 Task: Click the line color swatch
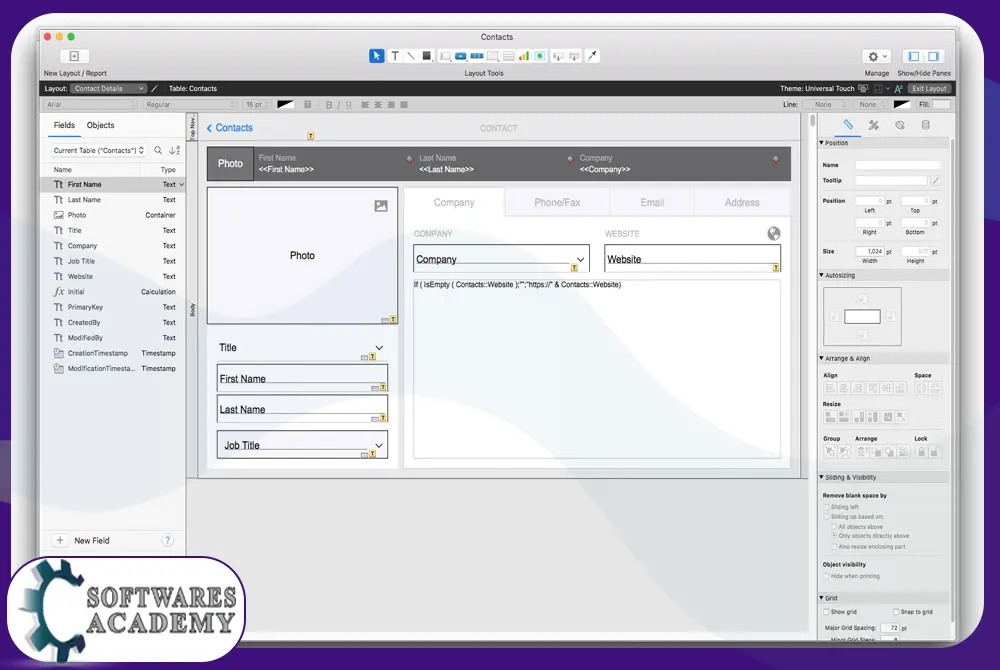(x=902, y=105)
